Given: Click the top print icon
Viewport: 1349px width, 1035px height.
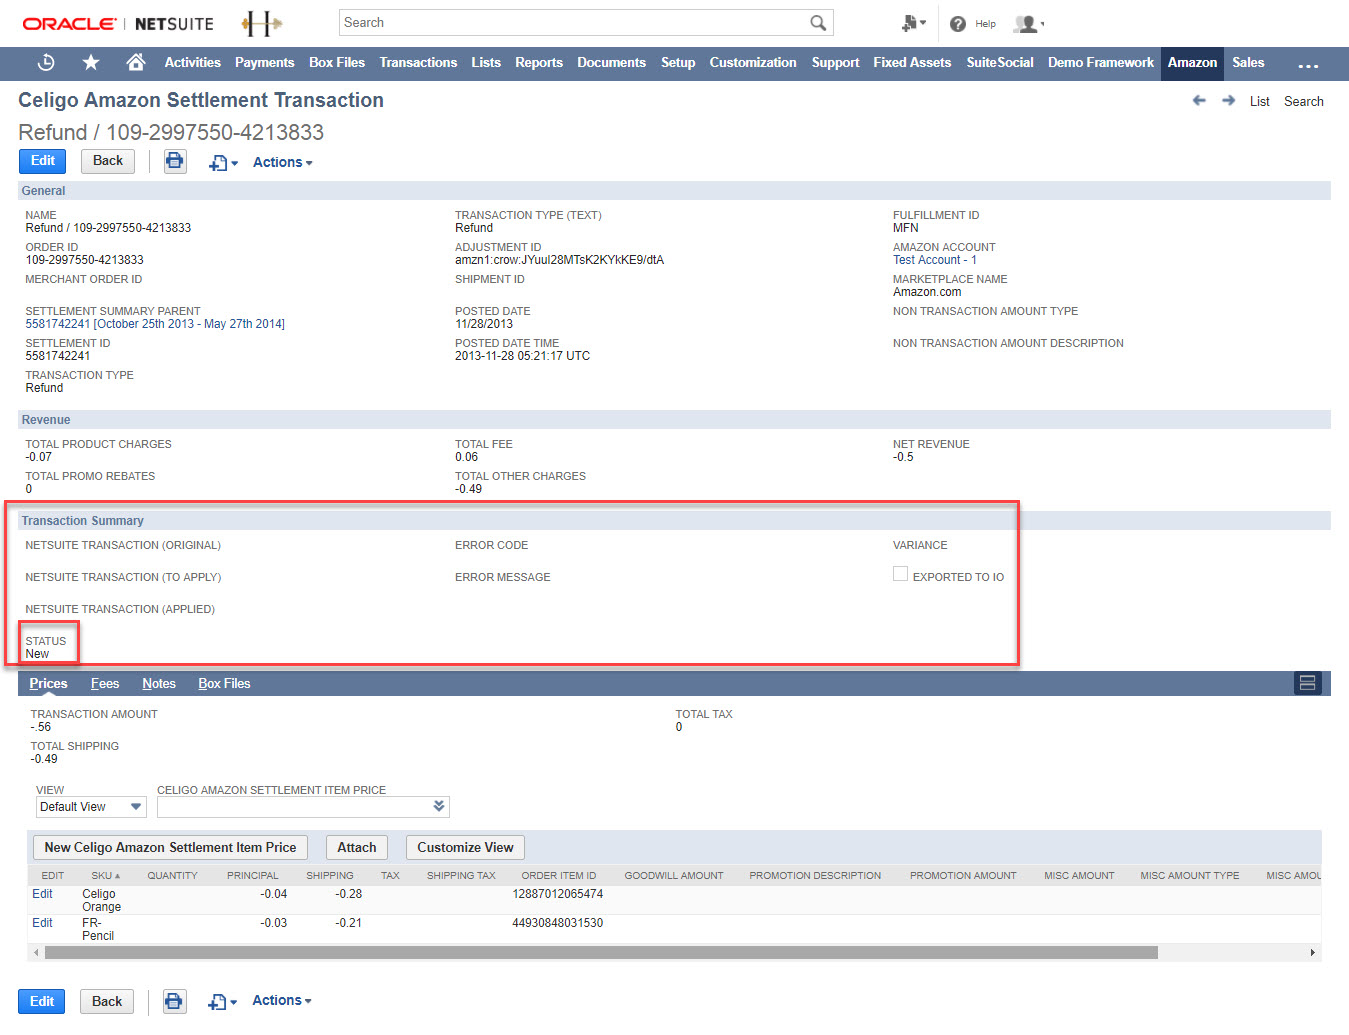Looking at the screenshot, I should 175,161.
